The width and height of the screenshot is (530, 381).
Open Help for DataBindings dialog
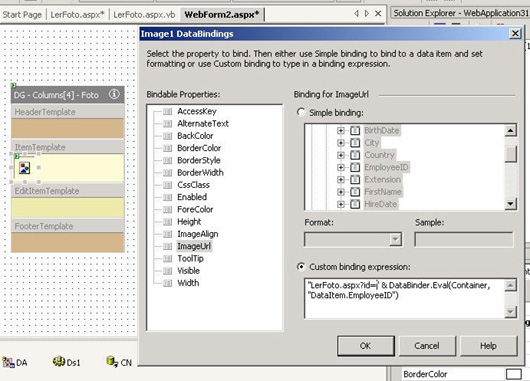click(x=488, y=346)
